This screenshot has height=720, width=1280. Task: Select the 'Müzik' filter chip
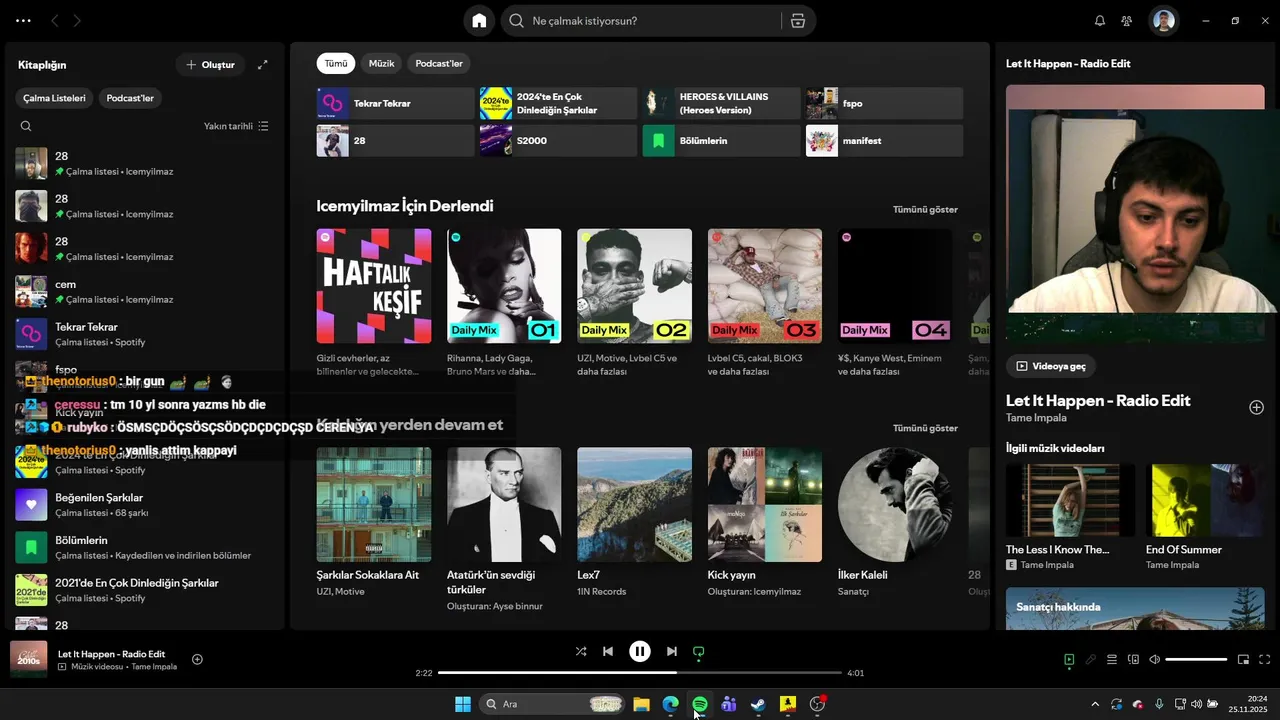point(382,63)
